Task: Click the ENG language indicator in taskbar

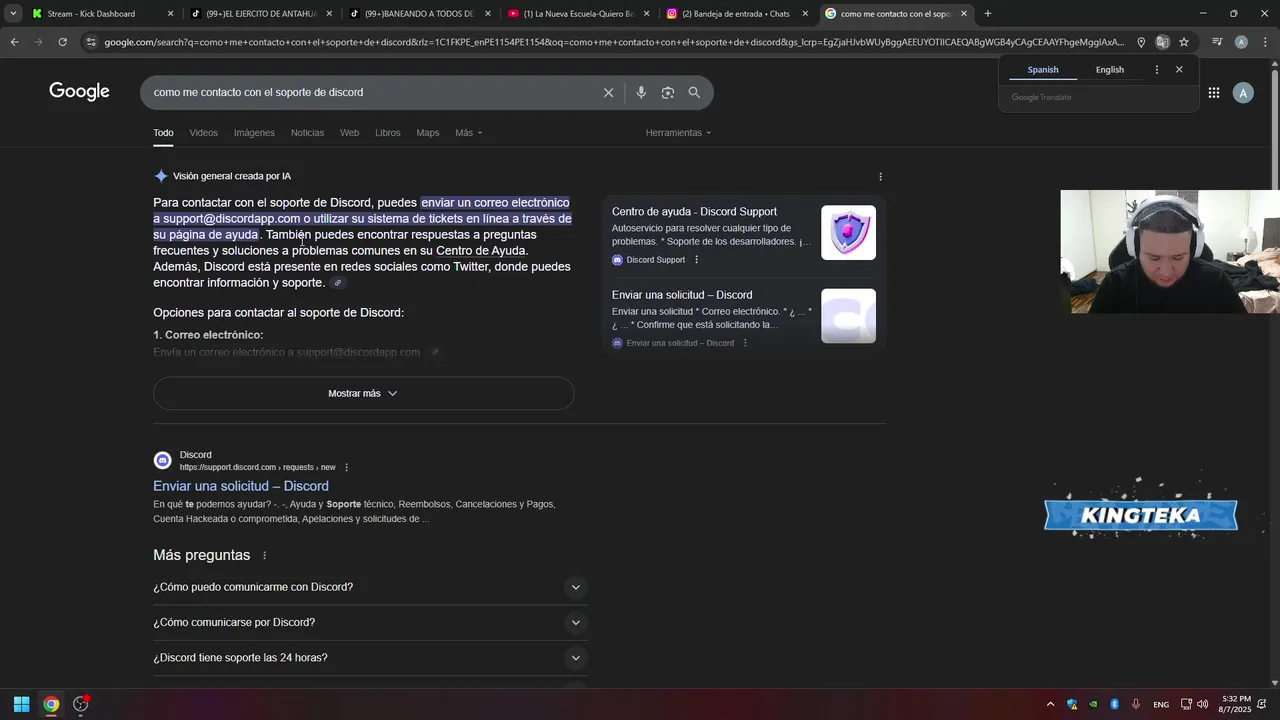Action: pyautogui.click(x=1161, y=705)
